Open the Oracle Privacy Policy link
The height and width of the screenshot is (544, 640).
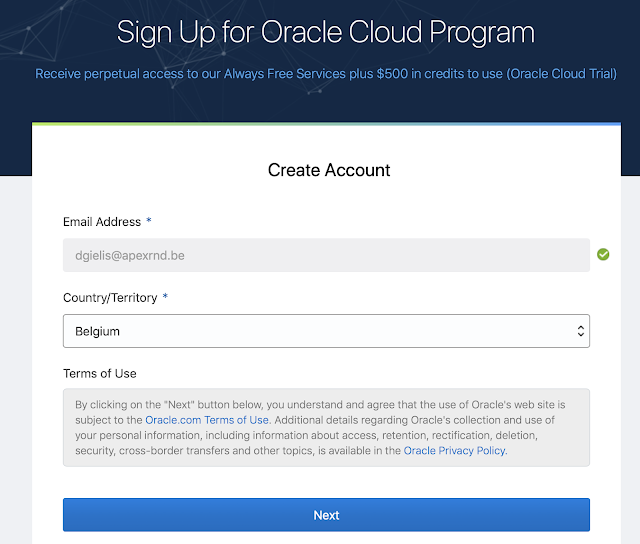click(455, 451)
